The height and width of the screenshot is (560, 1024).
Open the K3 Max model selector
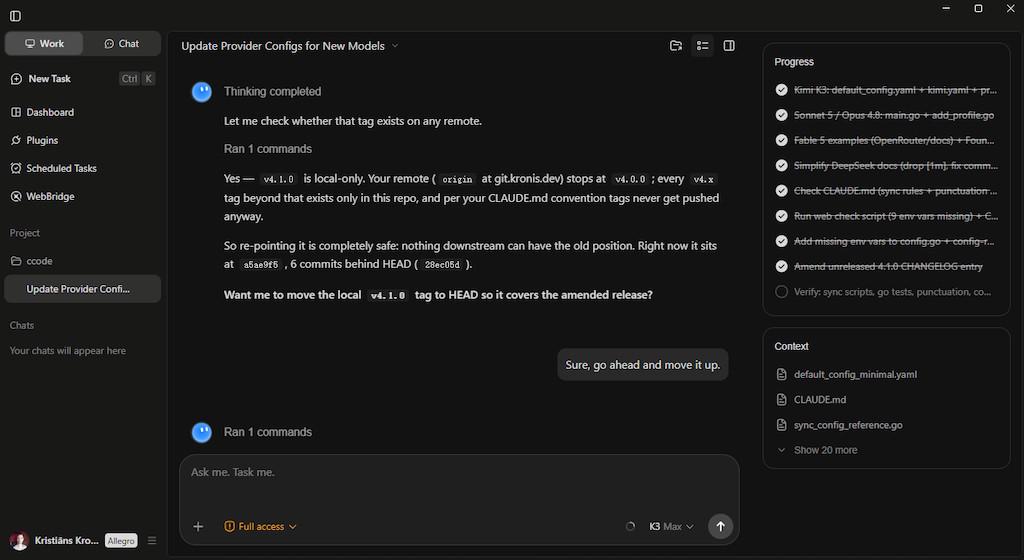pyautogui.click(x=671, y=527)
